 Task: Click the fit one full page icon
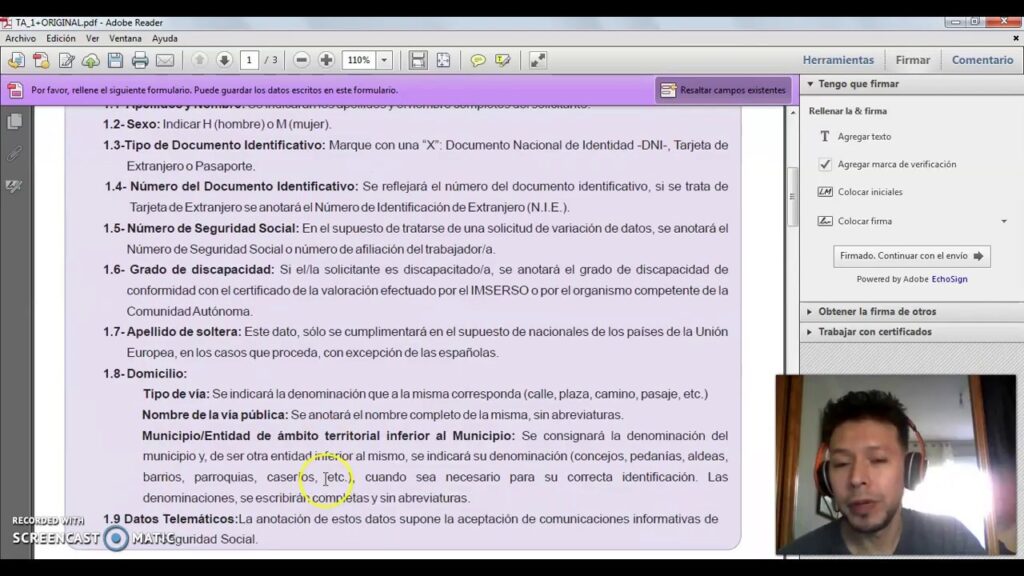click(x=443, y=60)
